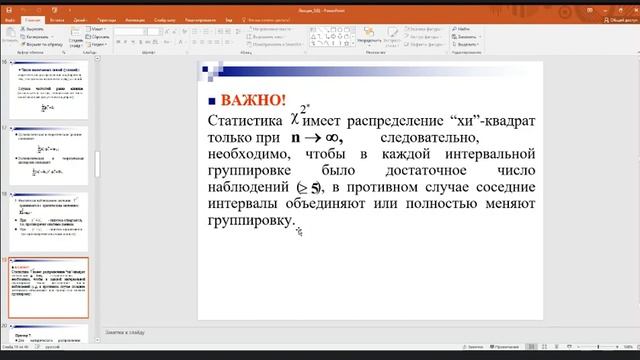Open the Упорядочить arrange menu

click(369, 38)
